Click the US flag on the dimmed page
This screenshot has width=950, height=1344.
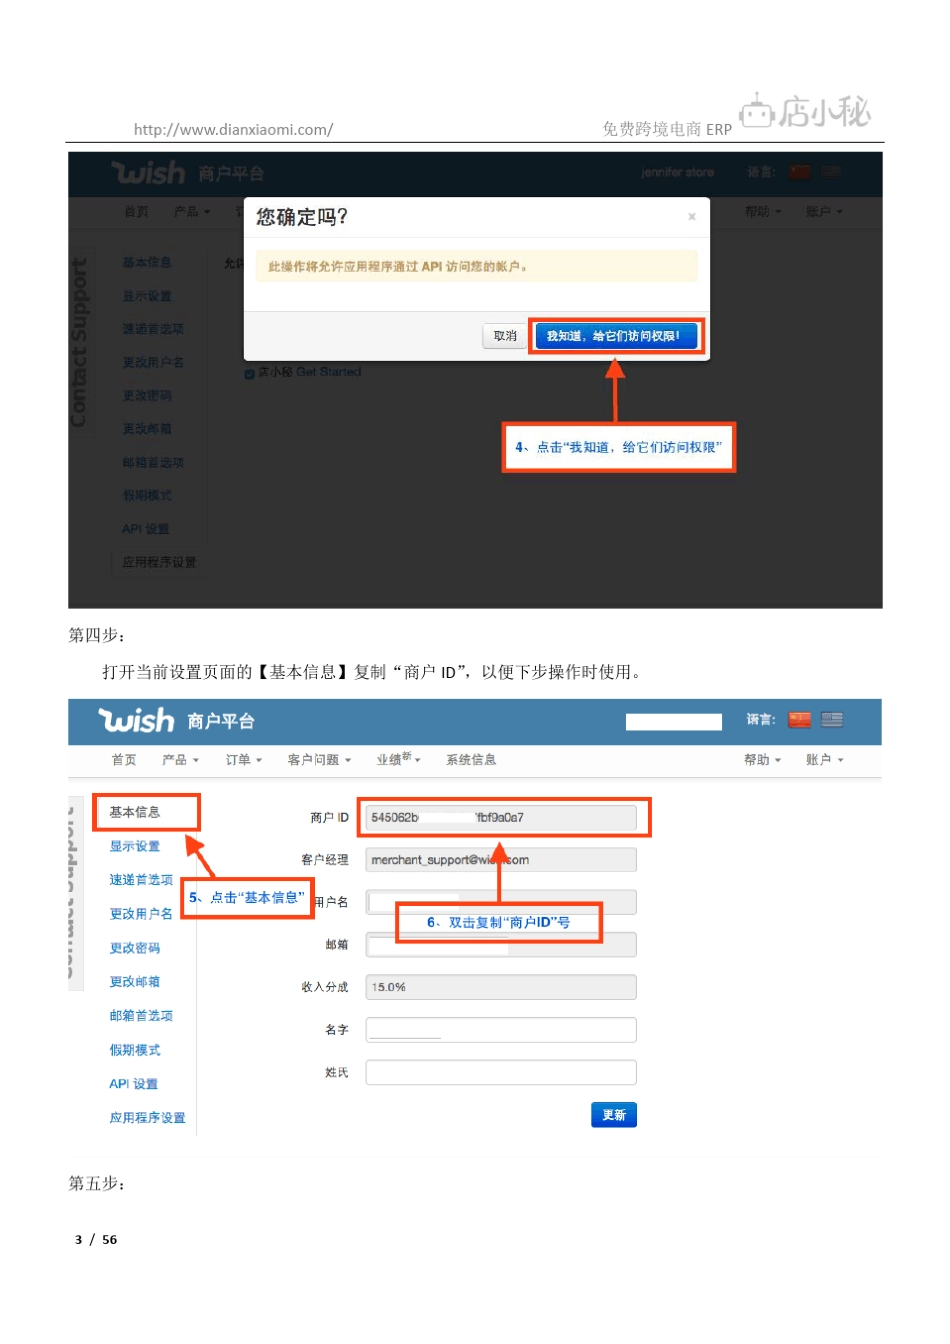click(x=831, y=172)
